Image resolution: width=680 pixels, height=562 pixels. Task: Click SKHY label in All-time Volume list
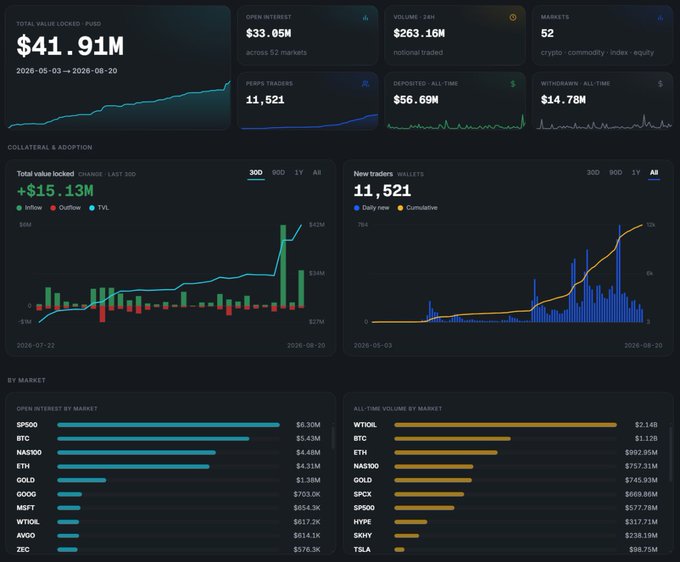coord(363,536)
